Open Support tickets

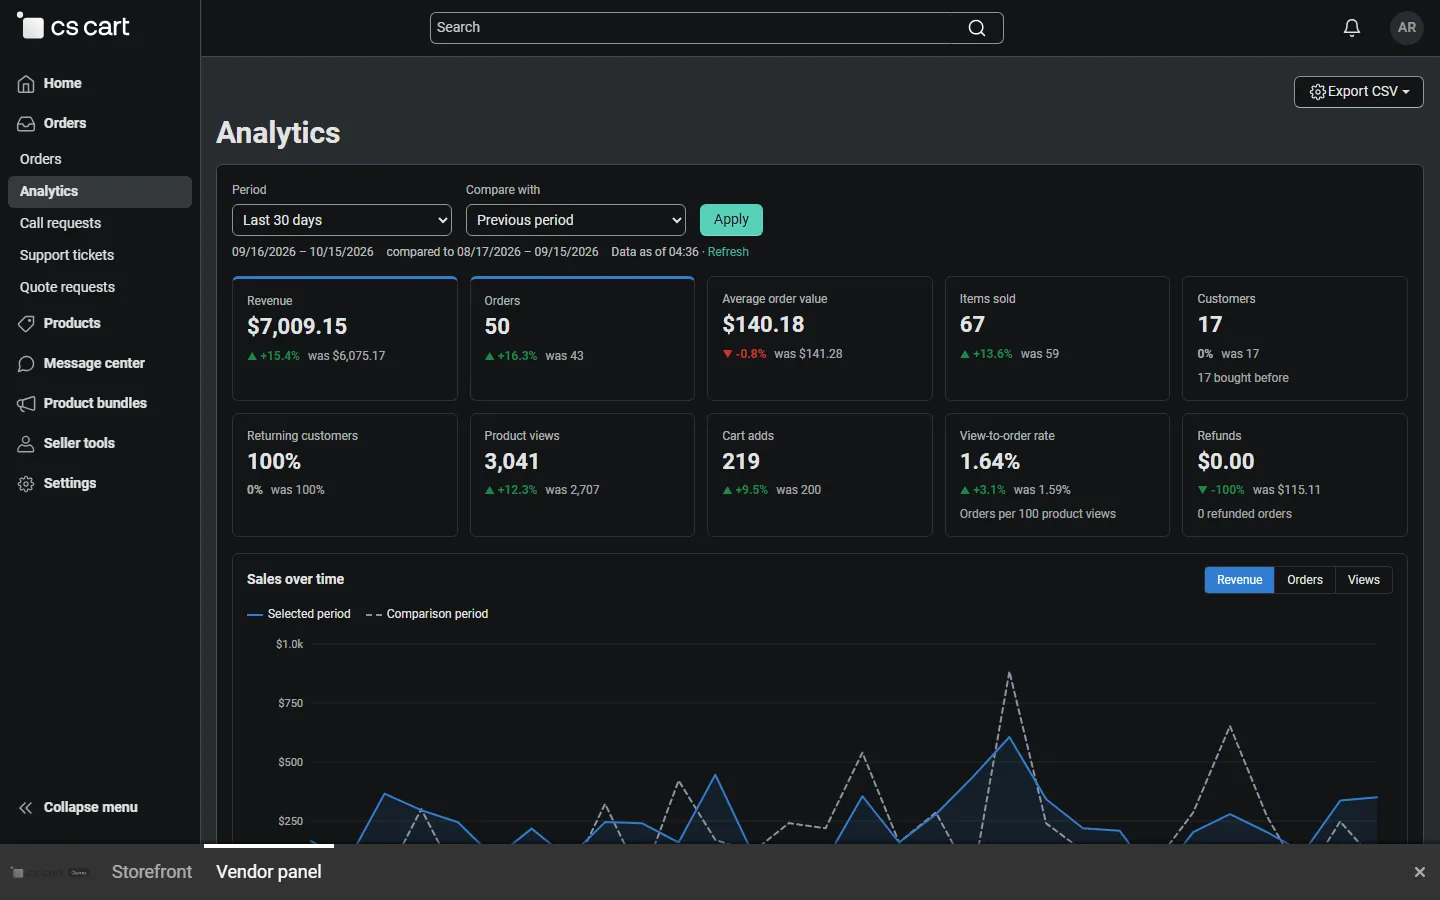point(67,255)
